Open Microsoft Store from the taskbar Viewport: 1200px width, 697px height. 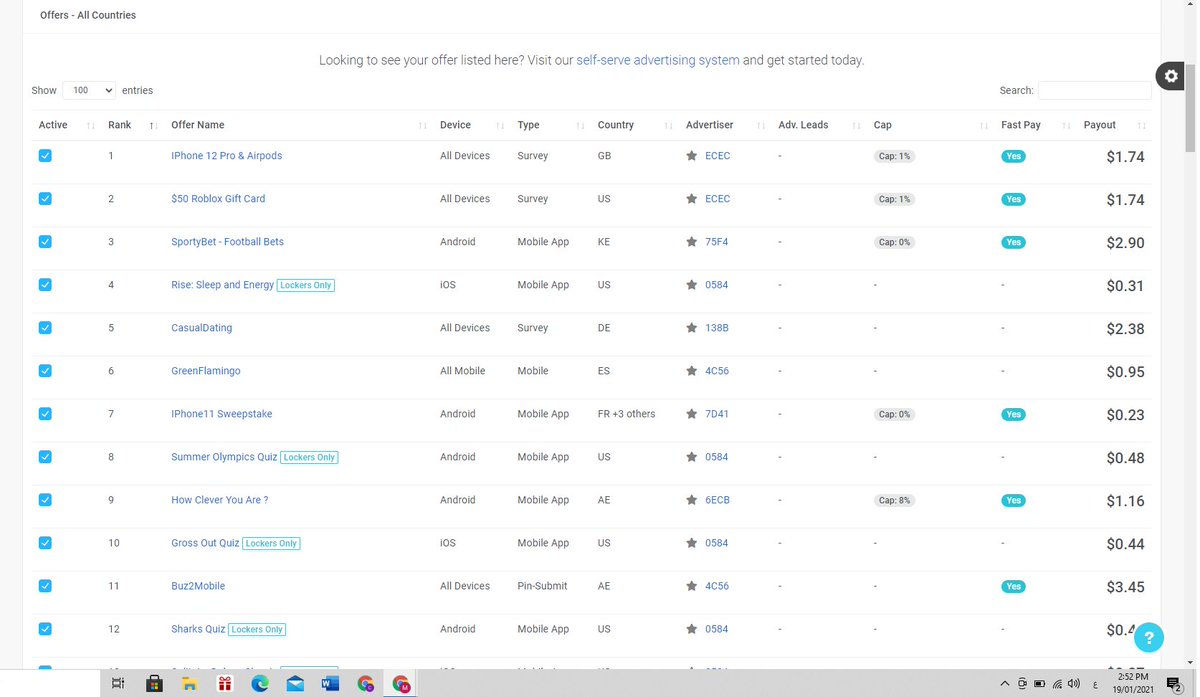[x=154, y=684]
